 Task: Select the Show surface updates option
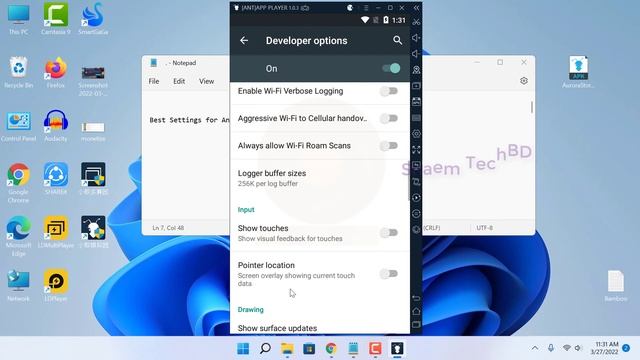320,328
